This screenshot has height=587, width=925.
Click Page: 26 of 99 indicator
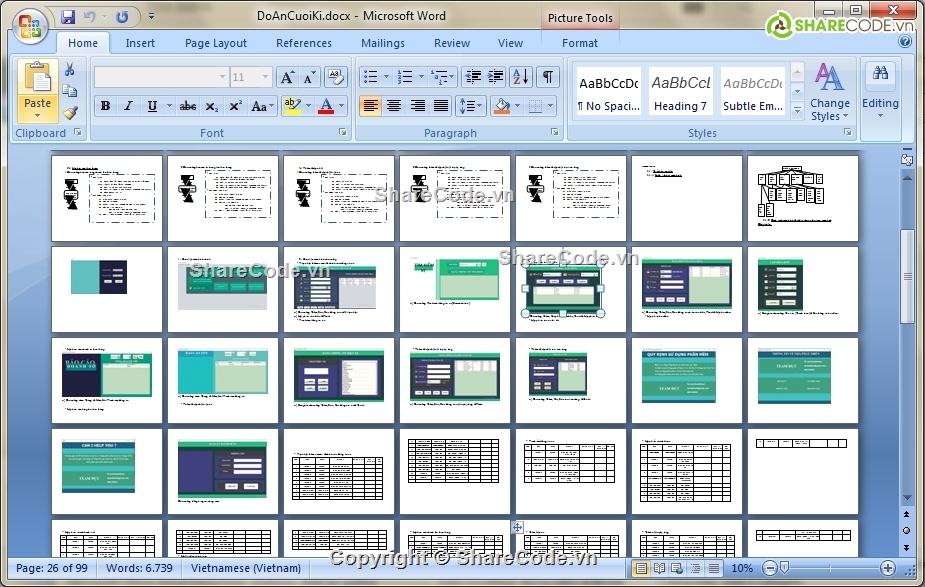[x=51, y=568]
